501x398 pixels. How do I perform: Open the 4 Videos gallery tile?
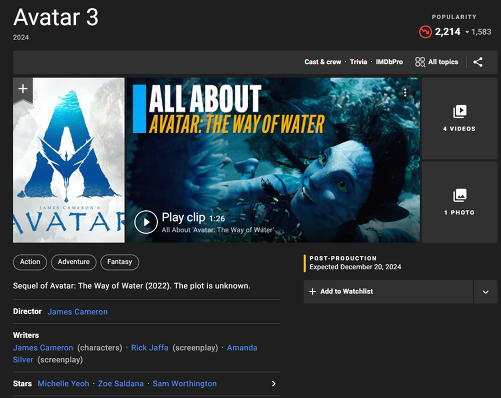pos(459,119)
